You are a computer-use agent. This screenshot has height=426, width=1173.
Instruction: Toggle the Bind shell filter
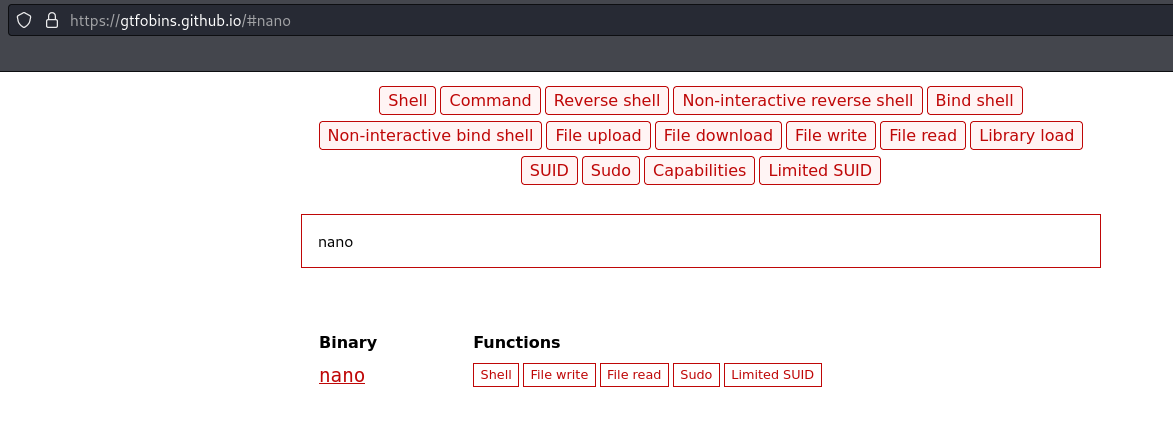(x=974, y=100)
